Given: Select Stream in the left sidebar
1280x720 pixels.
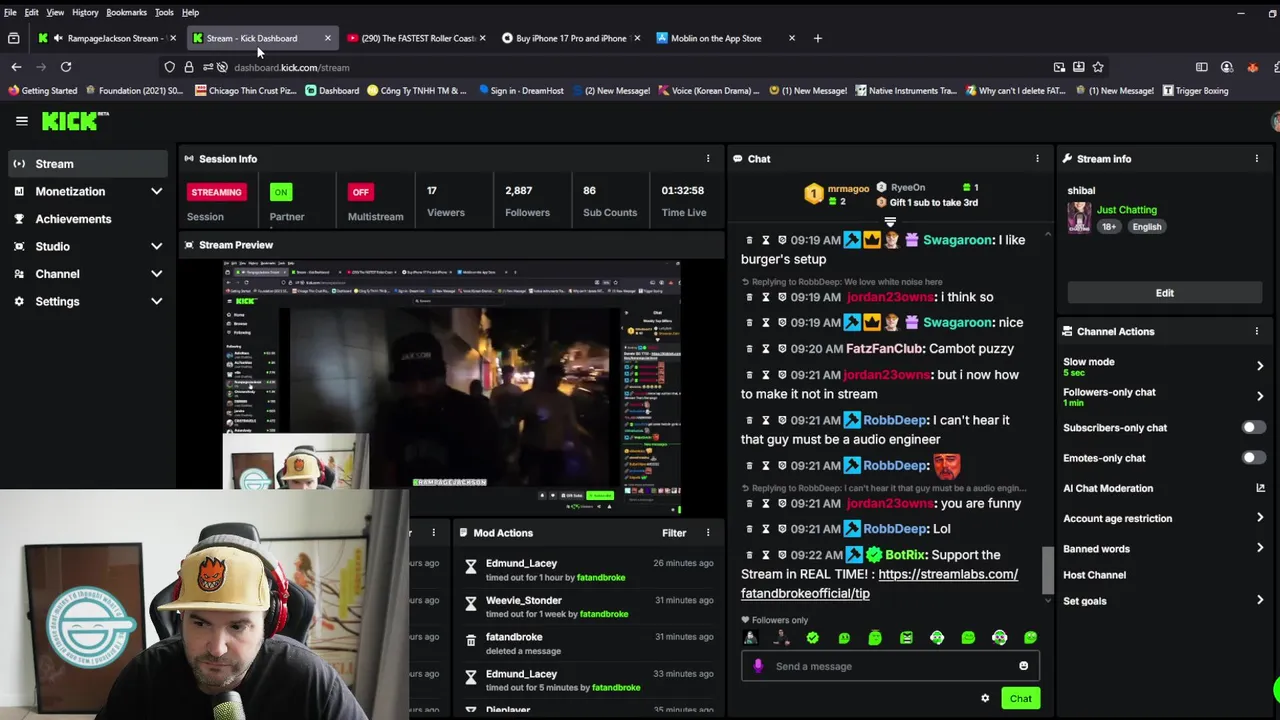Looking at the screenshot, I should pyautogui.click(x=89, y=164).
